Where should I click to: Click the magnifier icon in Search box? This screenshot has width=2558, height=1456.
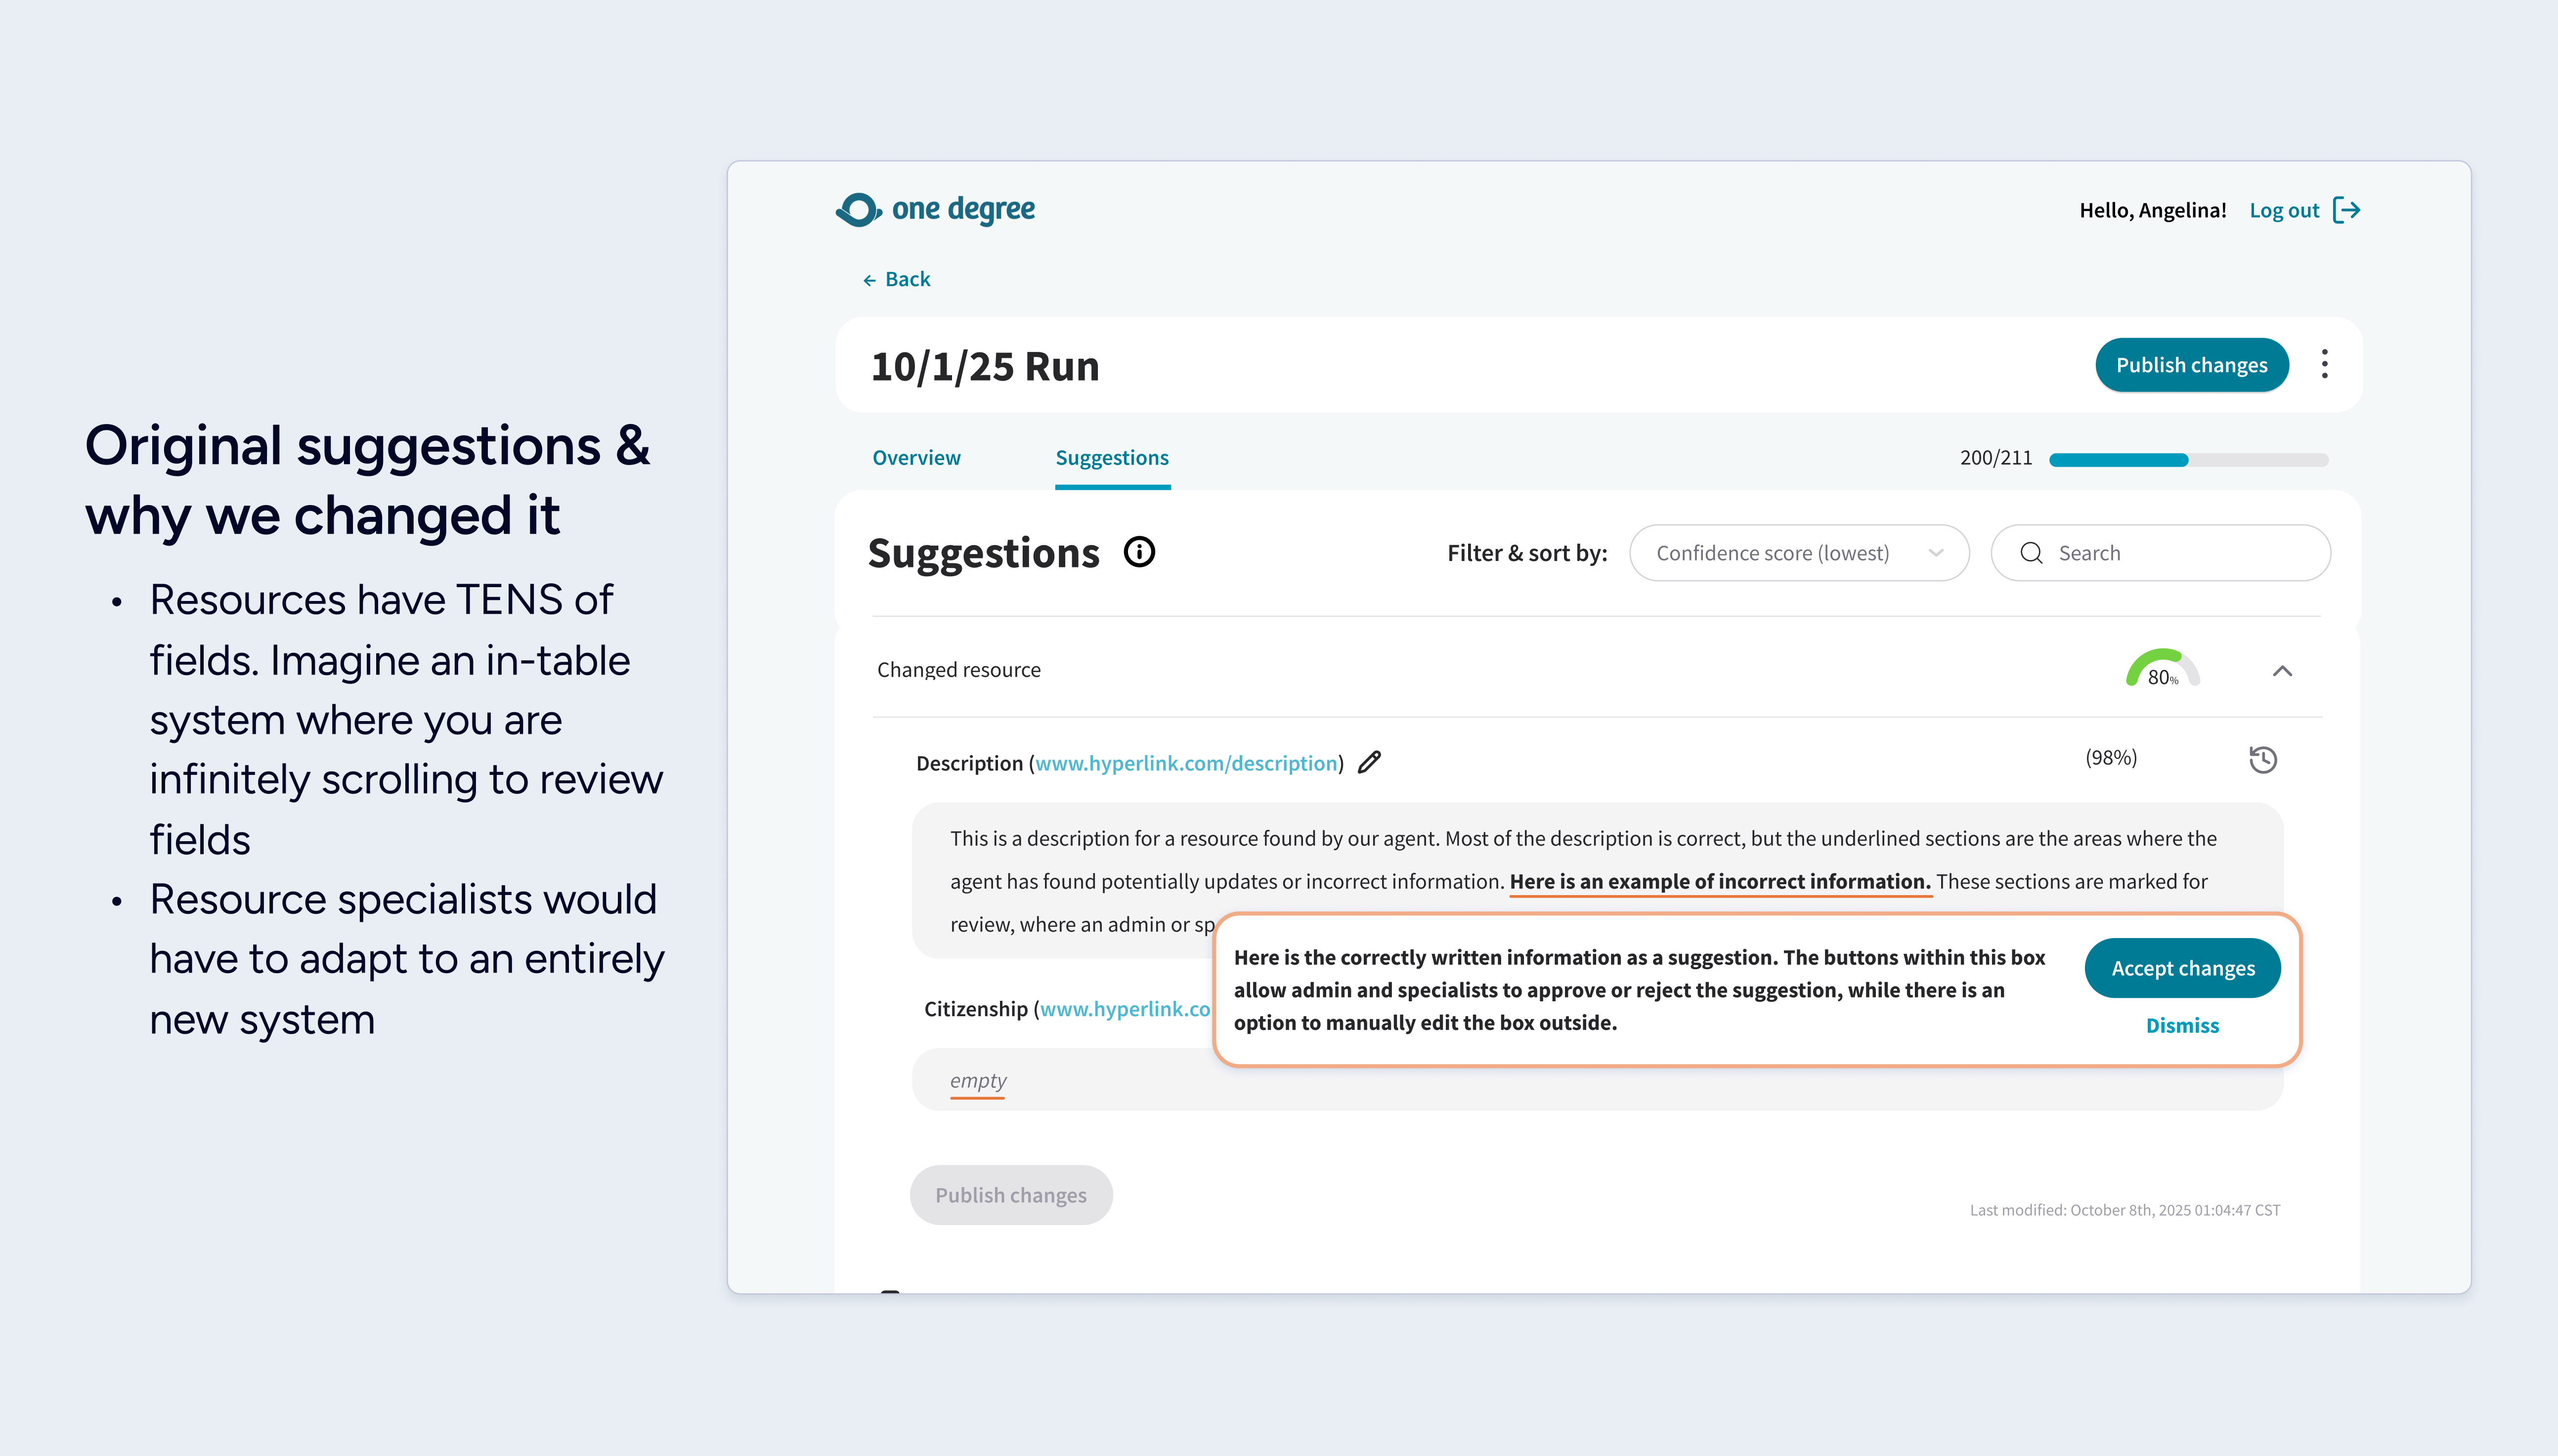tap(2031, 553)
